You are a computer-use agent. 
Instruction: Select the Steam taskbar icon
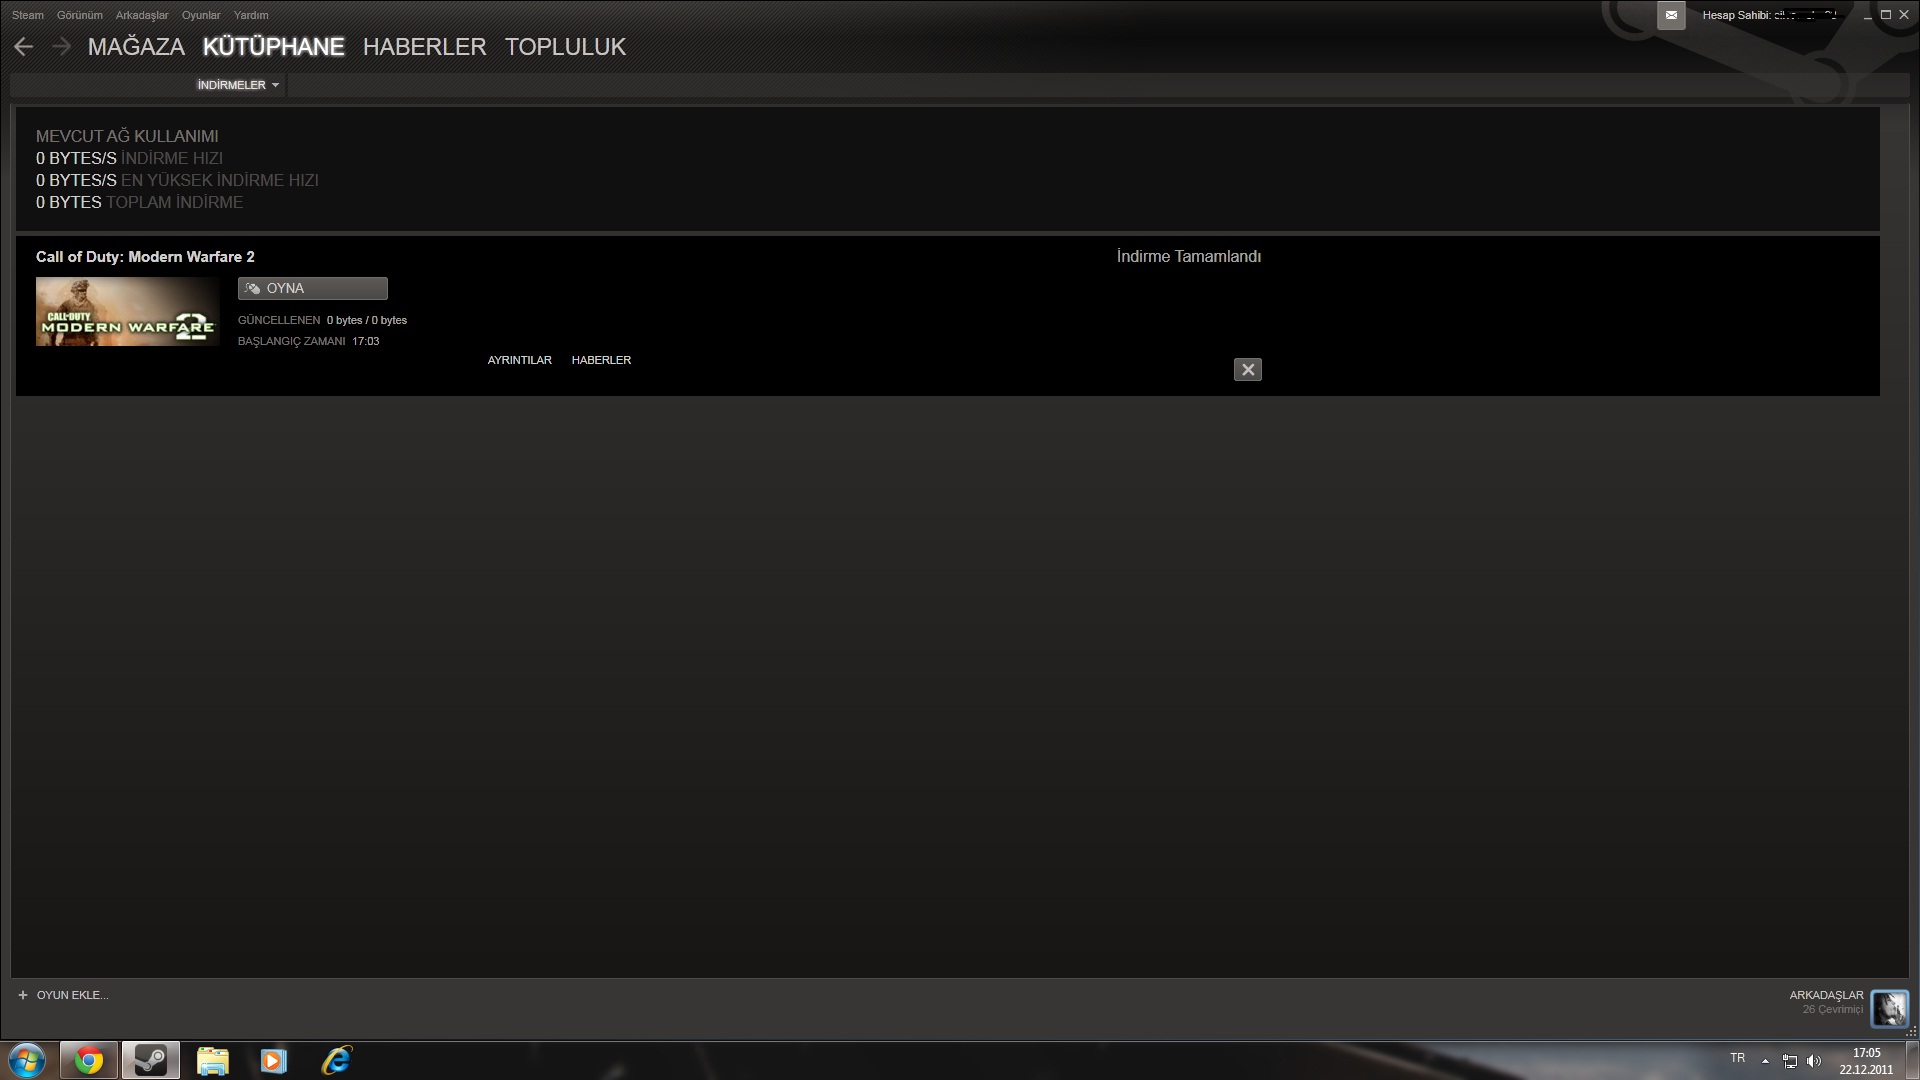(151, 1060)
